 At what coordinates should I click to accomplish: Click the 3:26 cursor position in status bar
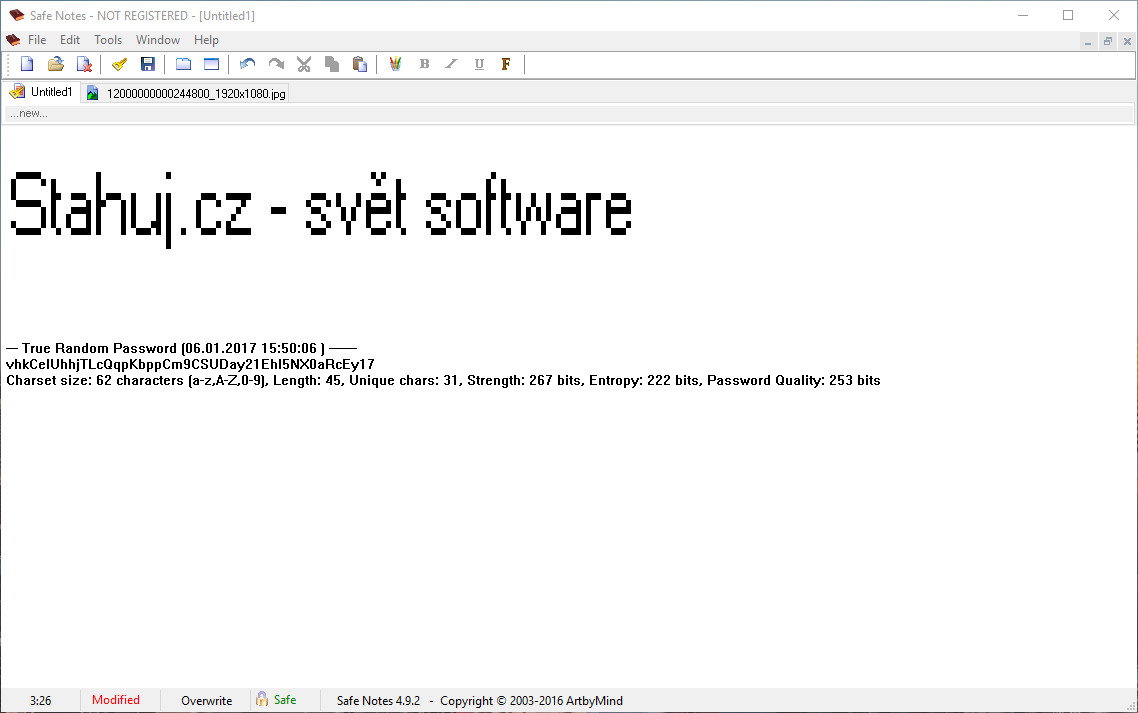(41, 701)
